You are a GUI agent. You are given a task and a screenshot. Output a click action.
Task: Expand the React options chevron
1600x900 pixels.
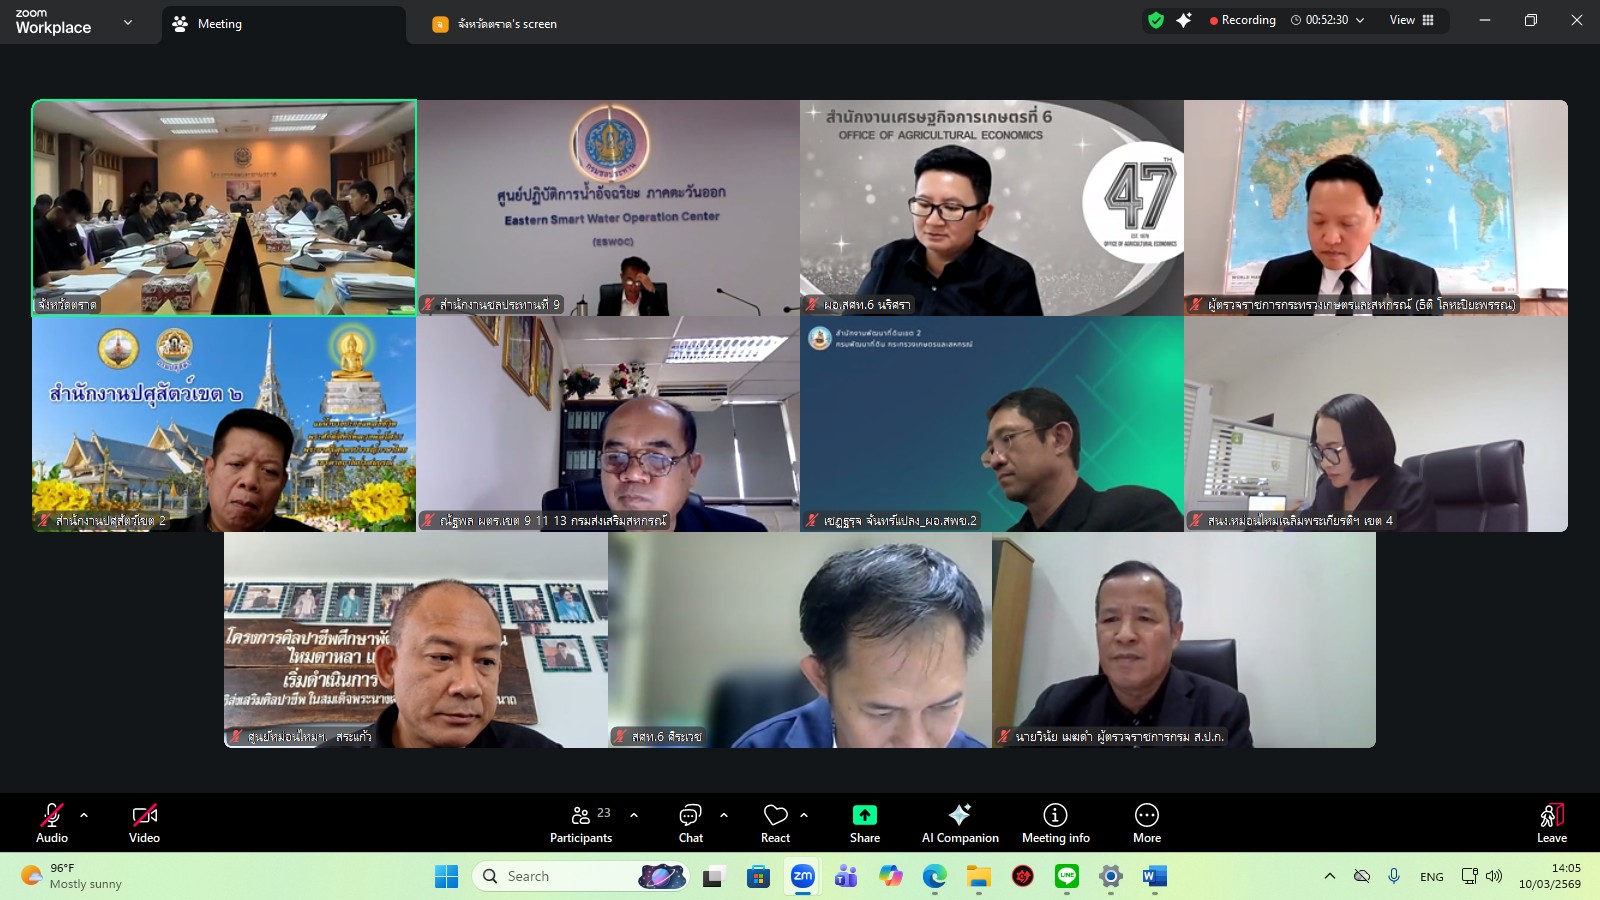[802, 814]
